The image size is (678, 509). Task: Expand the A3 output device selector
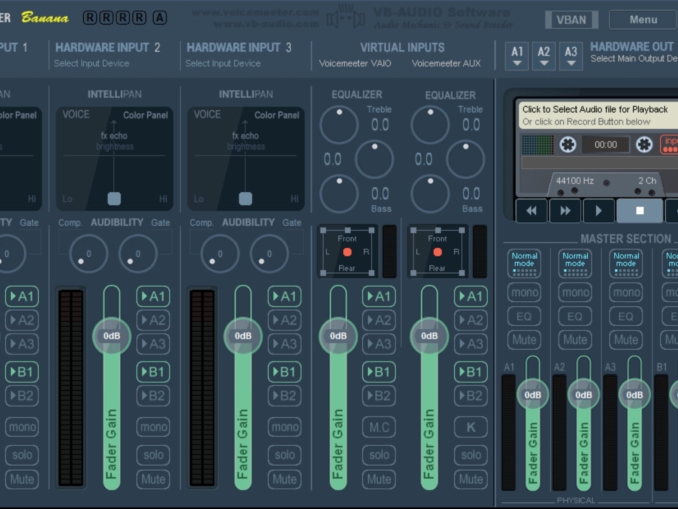click(570, 56)
